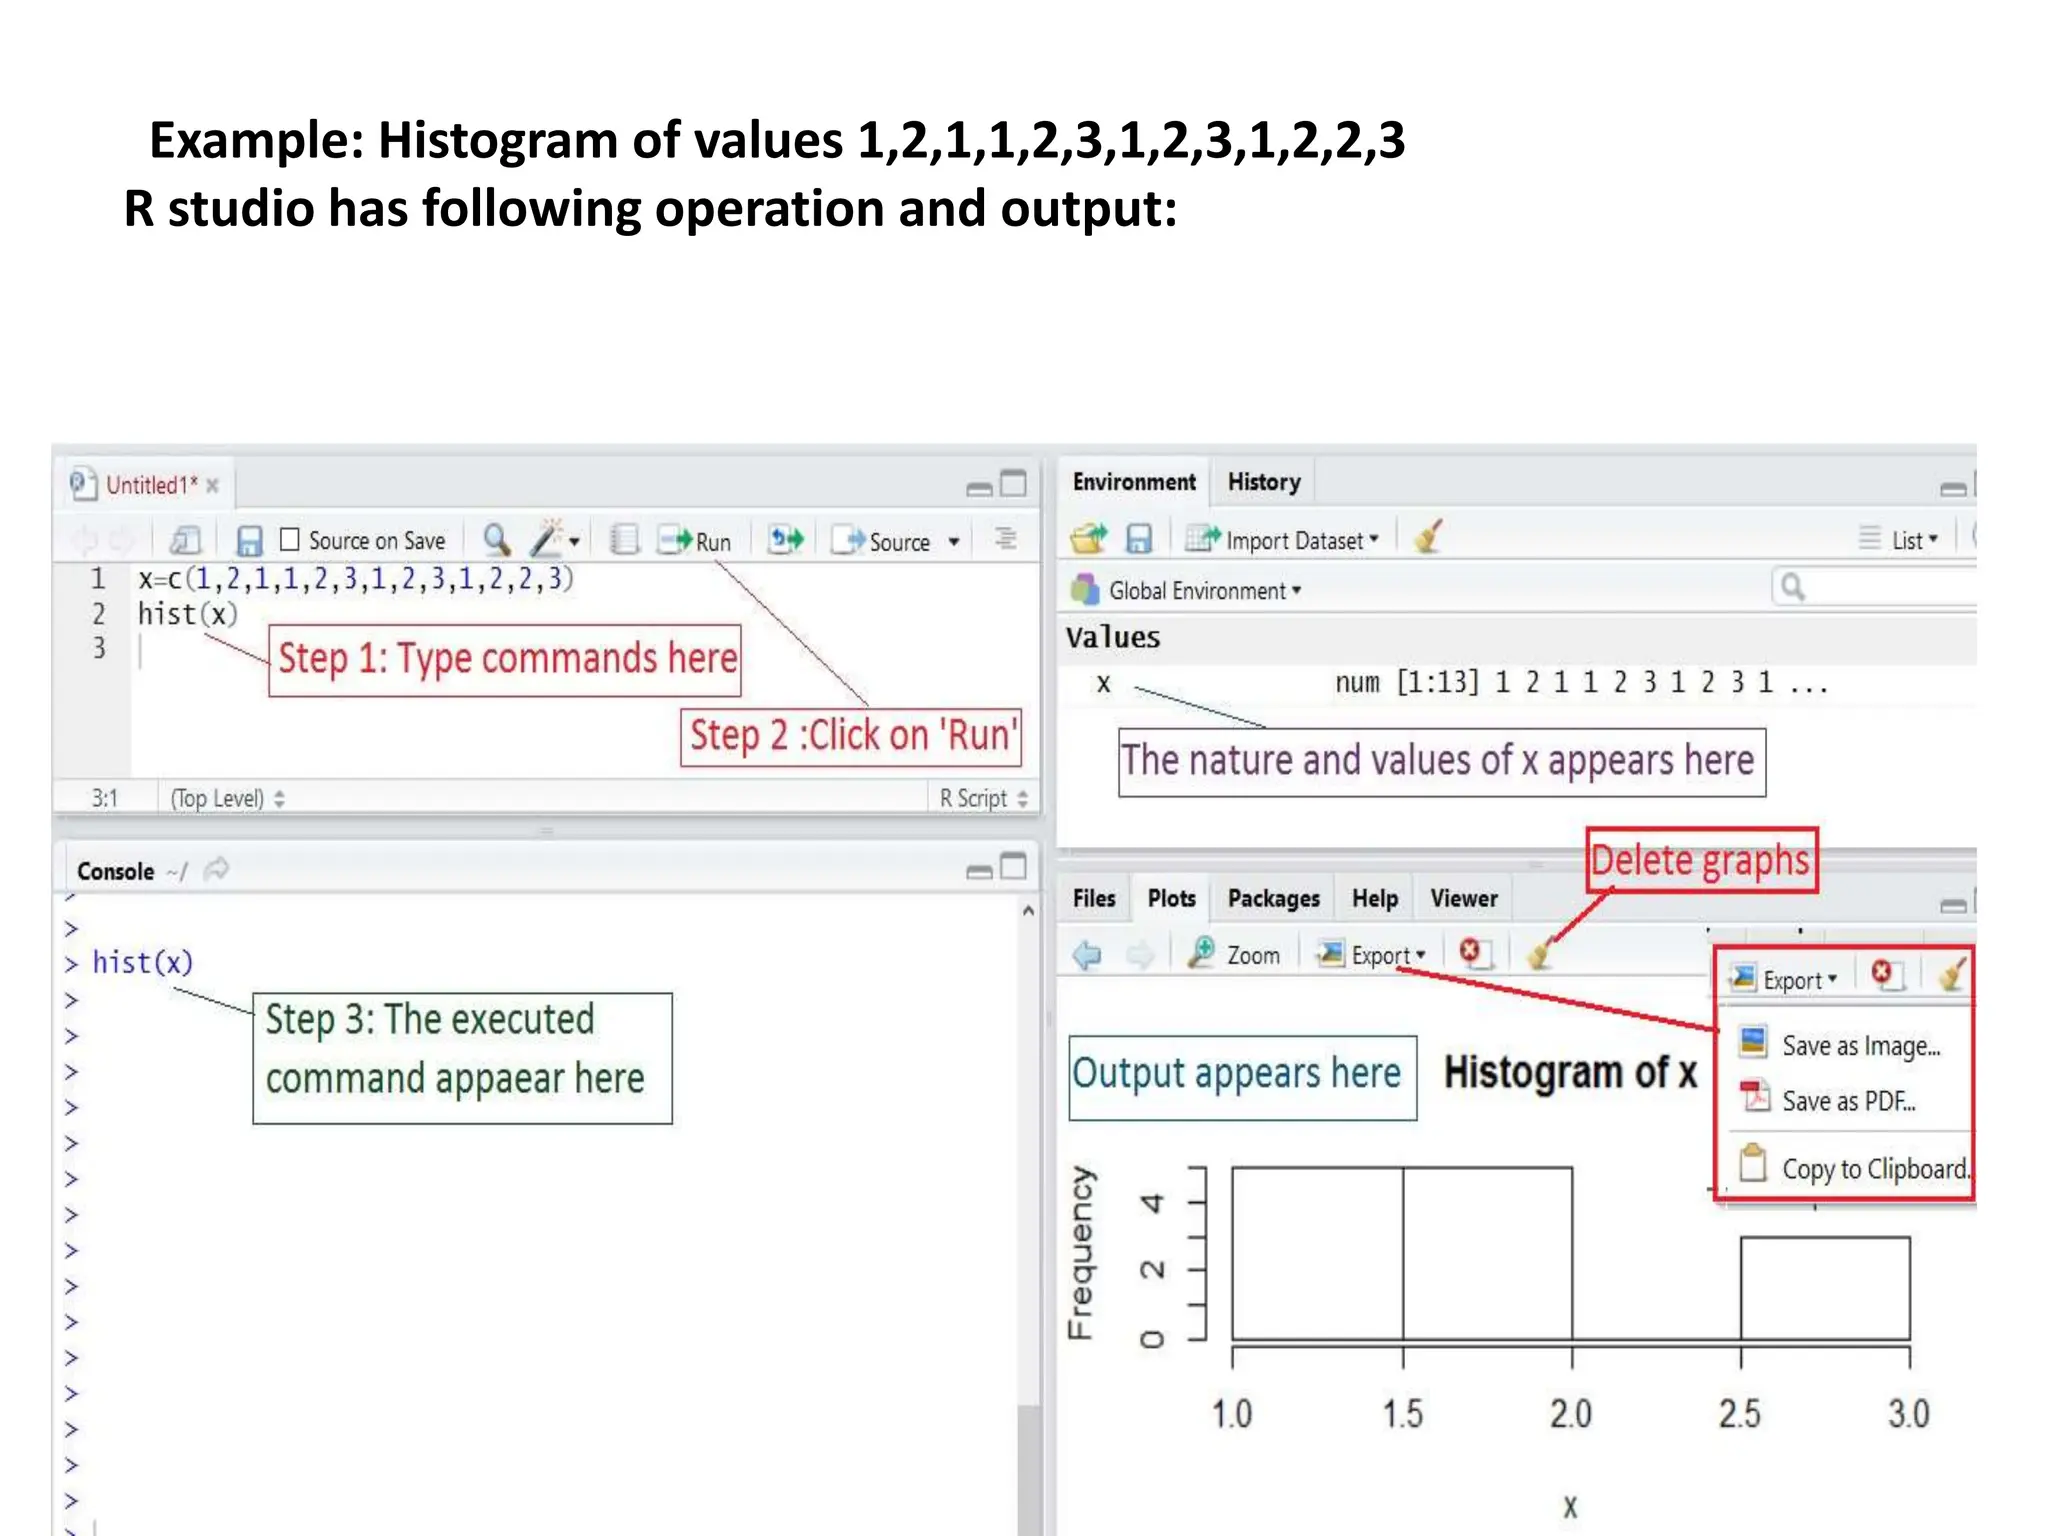Select Save as PDF menu option
This screenshot has width=2048, height=1536.
1847,1101
